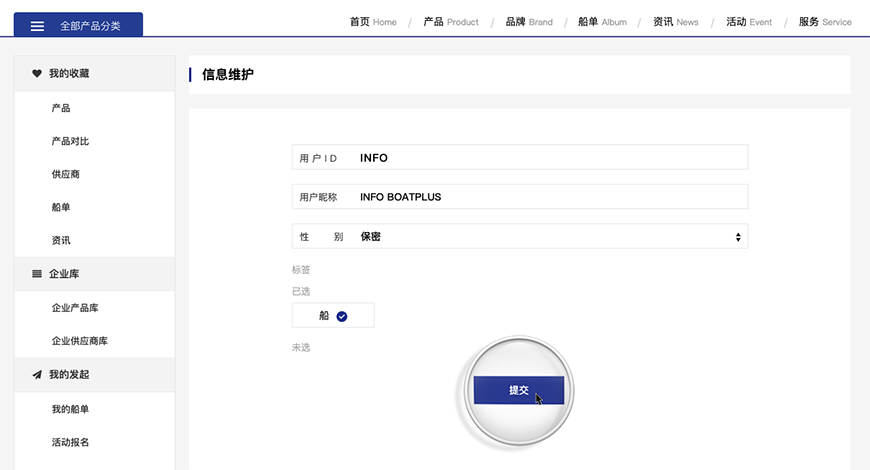
Task: Click the 用户昵称 nickname input field
Action: pyautogui.click(x=550, y=197)
